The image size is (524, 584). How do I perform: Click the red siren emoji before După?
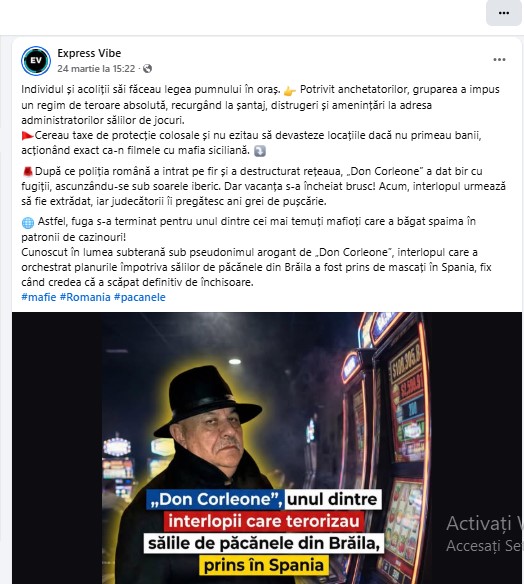click(28, 172)
